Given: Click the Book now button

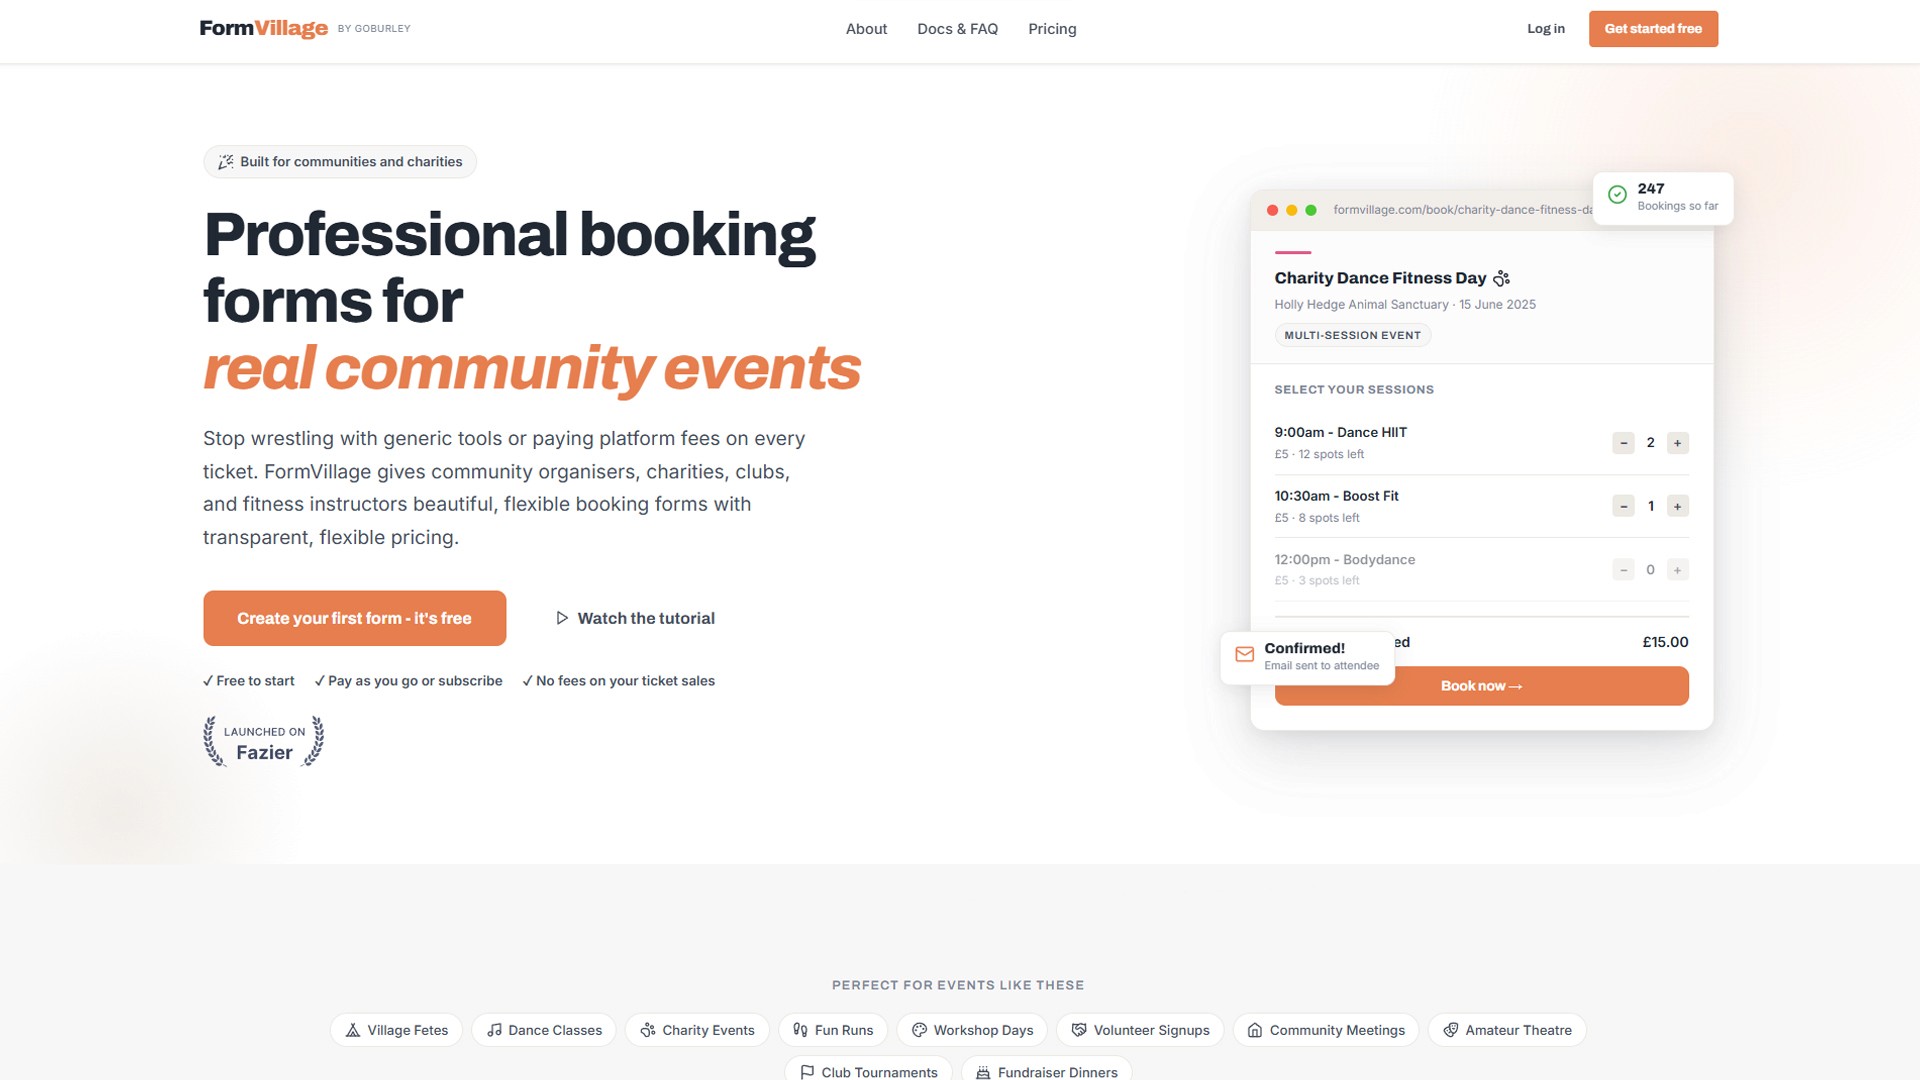Looking at the screenshot, I should pyautogui.click(x=1481, y=686).
